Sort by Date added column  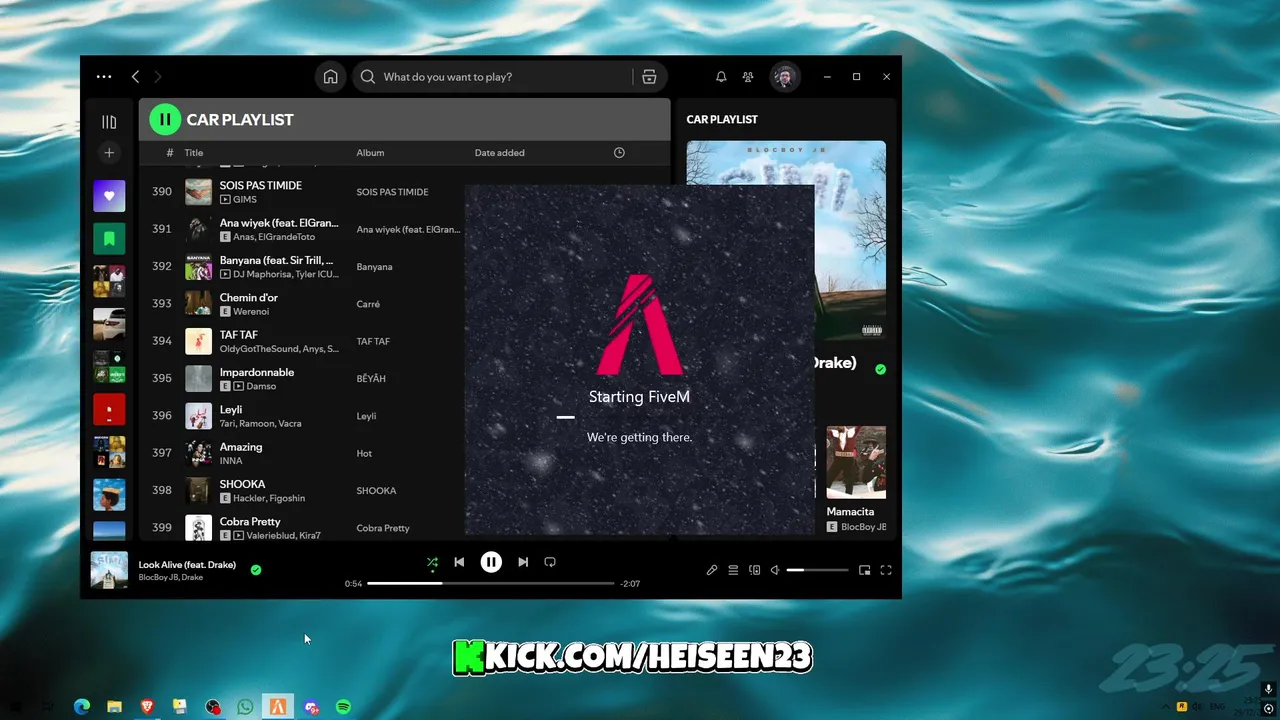click(499, 153)
